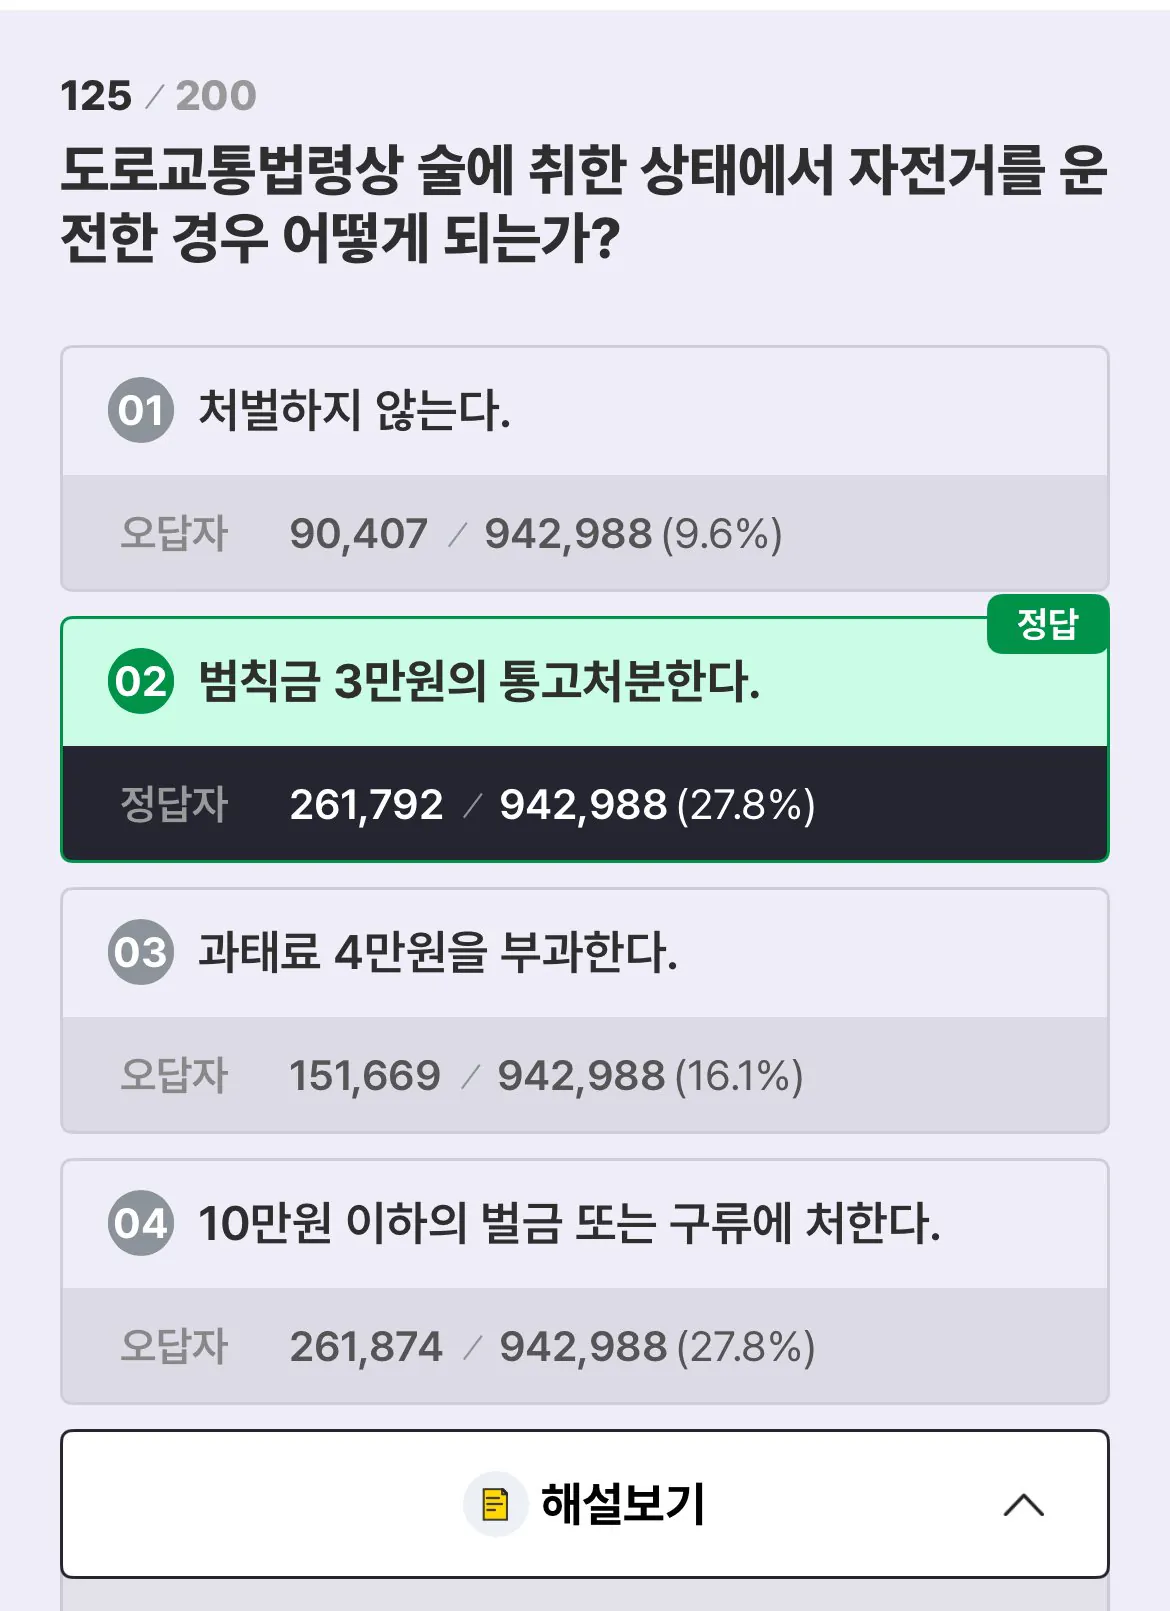Image resolution: width=1170 pixels, height=1611 pixels.
Task: Choose 10만원 이하의 벌금 또는 구류 option
Action: pos(569,1223)
